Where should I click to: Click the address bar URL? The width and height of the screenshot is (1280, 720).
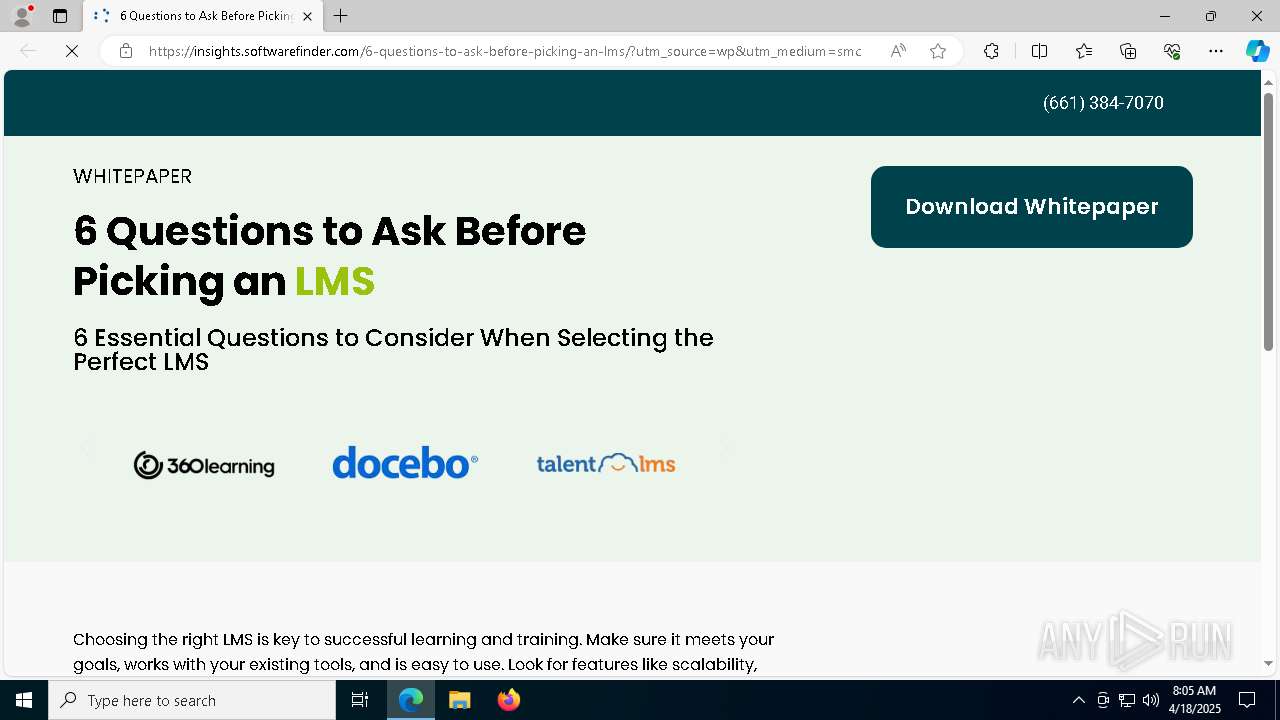pyautogui.click(x=505, y=51)
